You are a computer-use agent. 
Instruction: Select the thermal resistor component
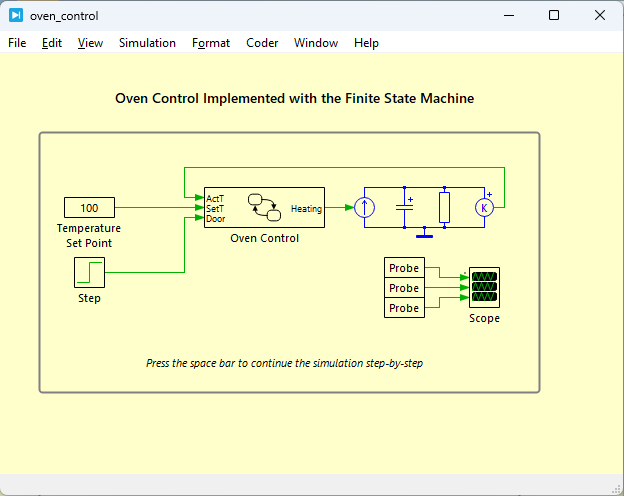coord(445,207)
